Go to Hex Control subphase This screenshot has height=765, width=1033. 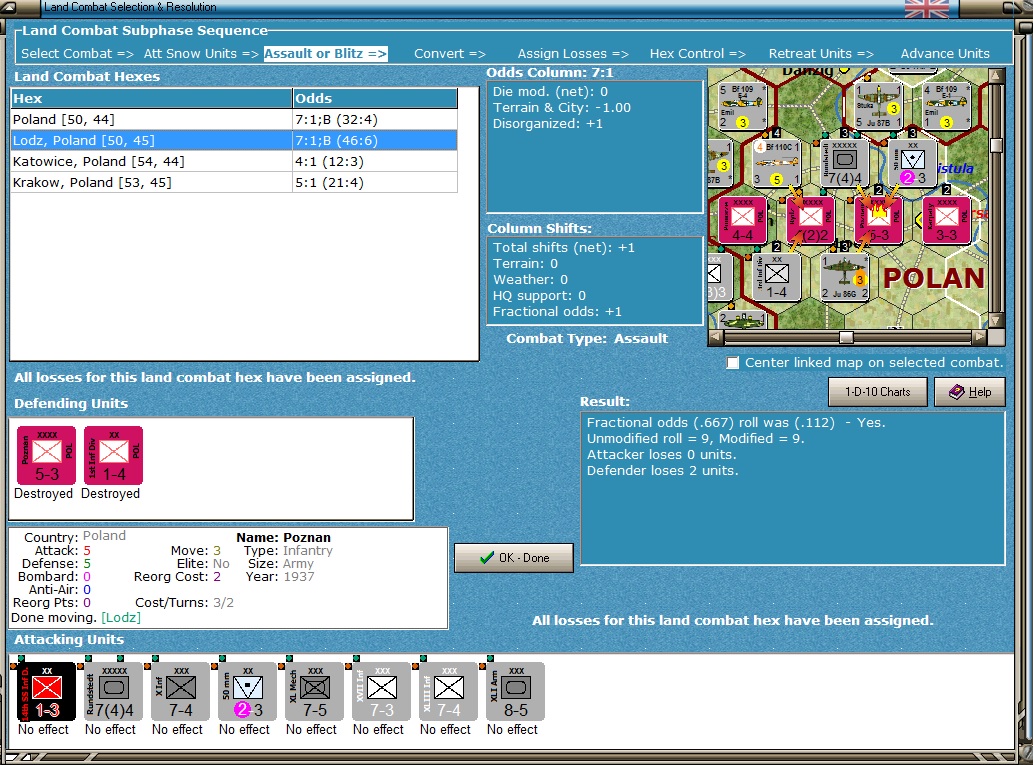tap(698, 54)
